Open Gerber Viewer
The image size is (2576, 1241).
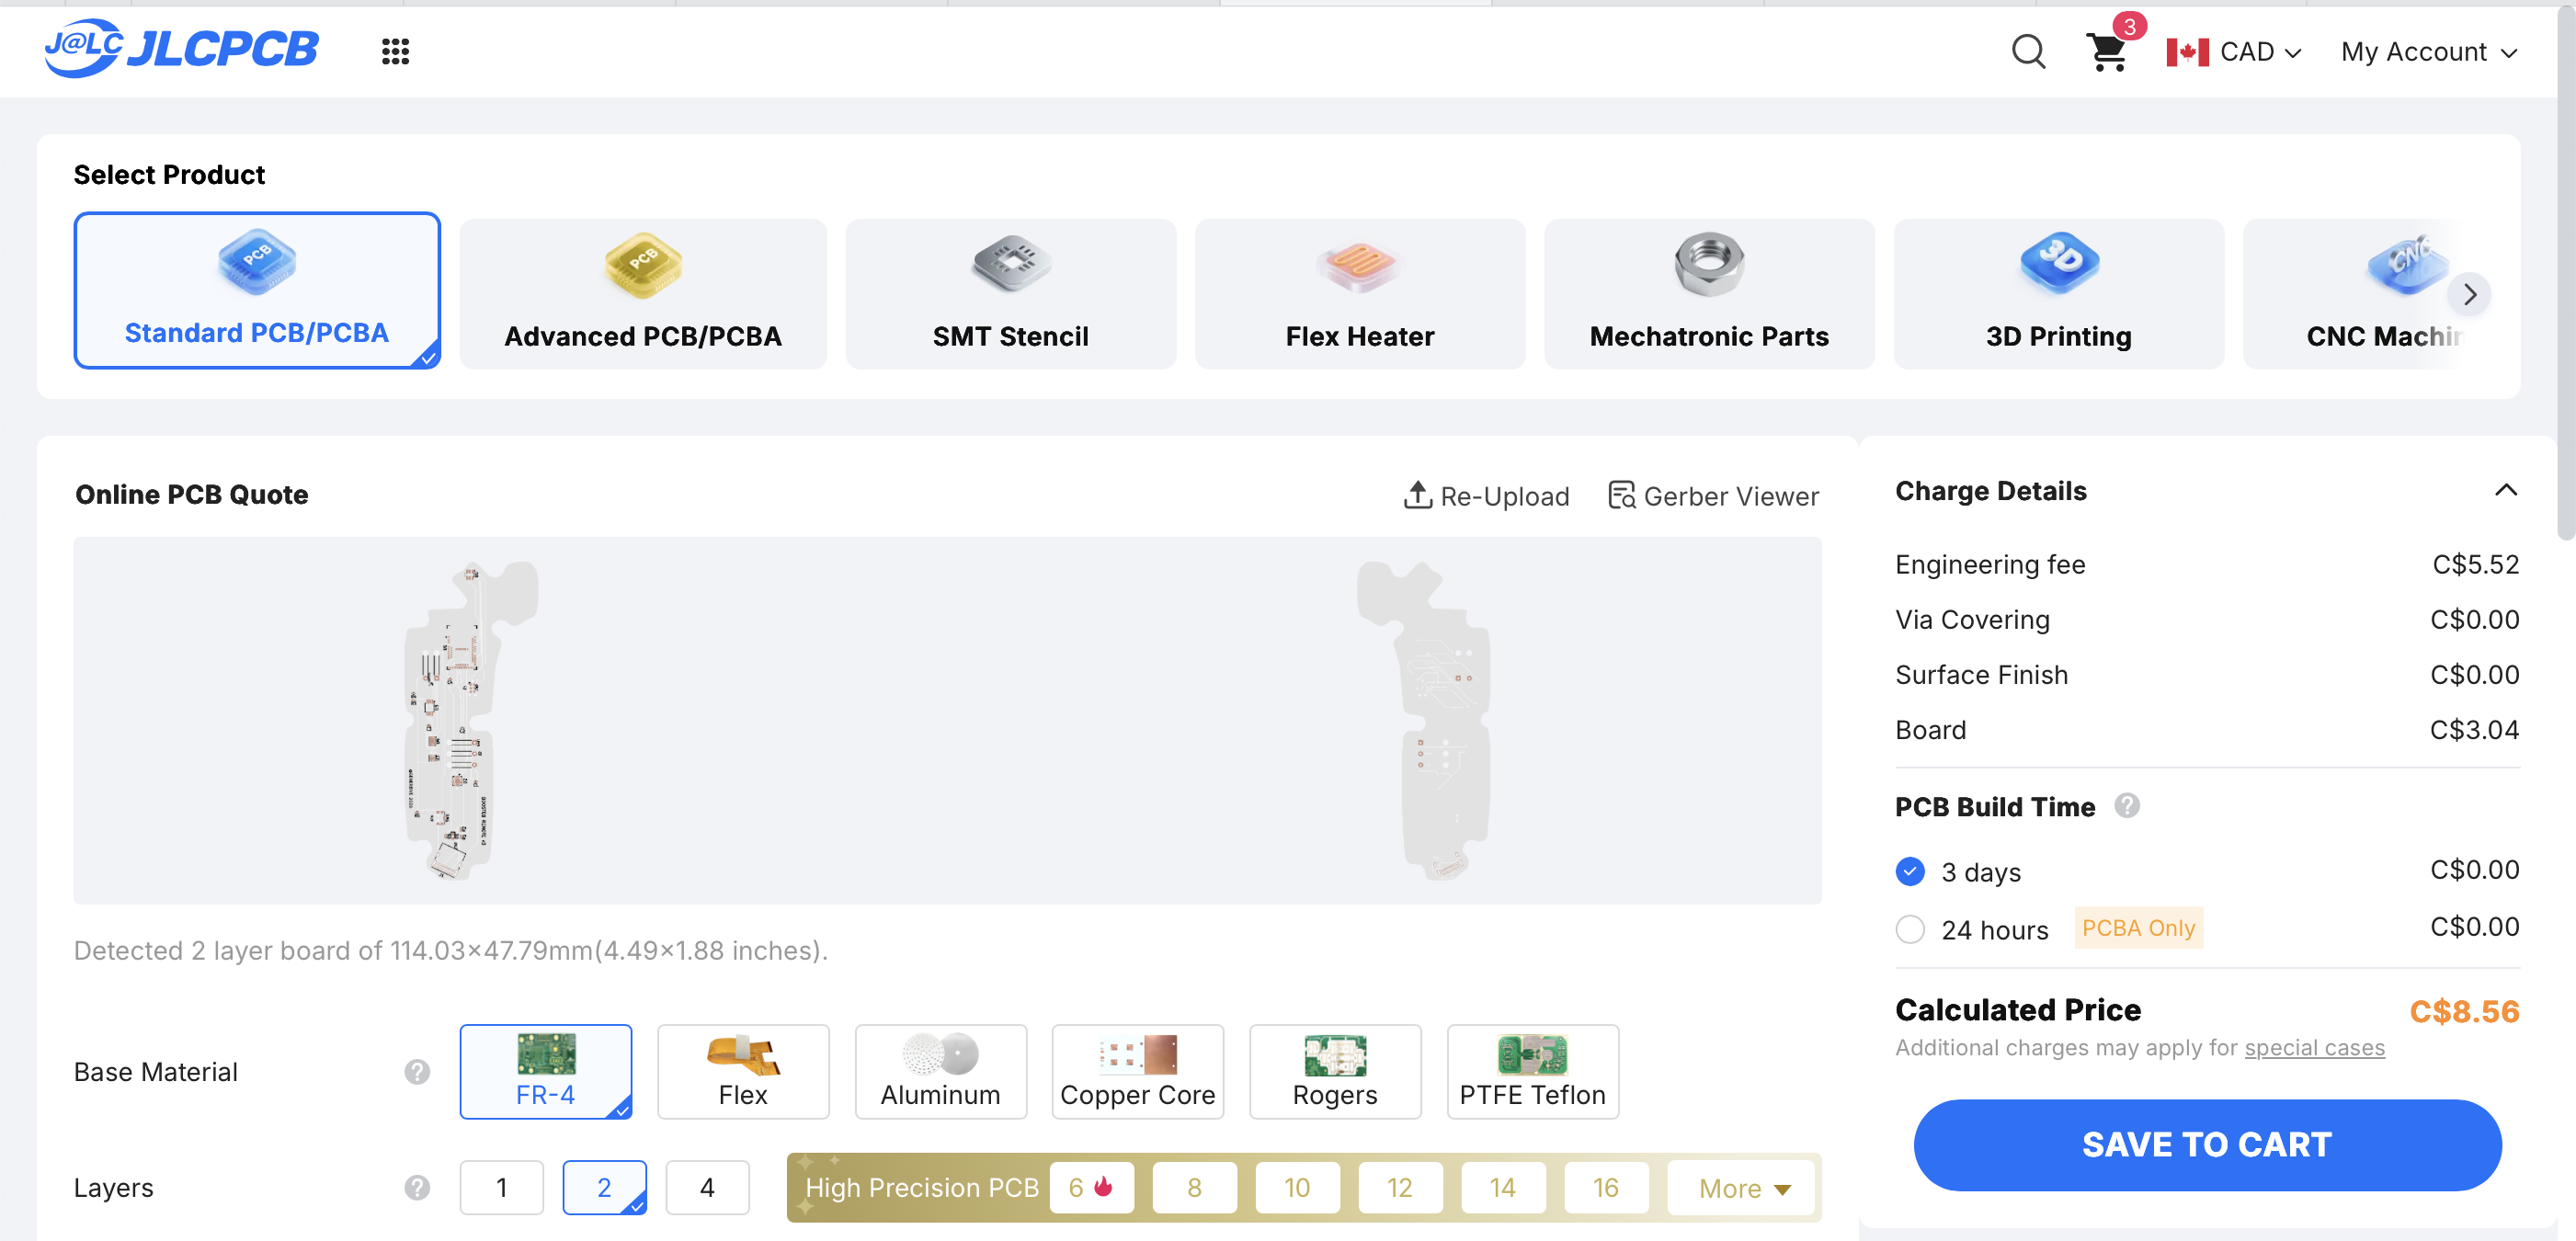click(1713, 496)
